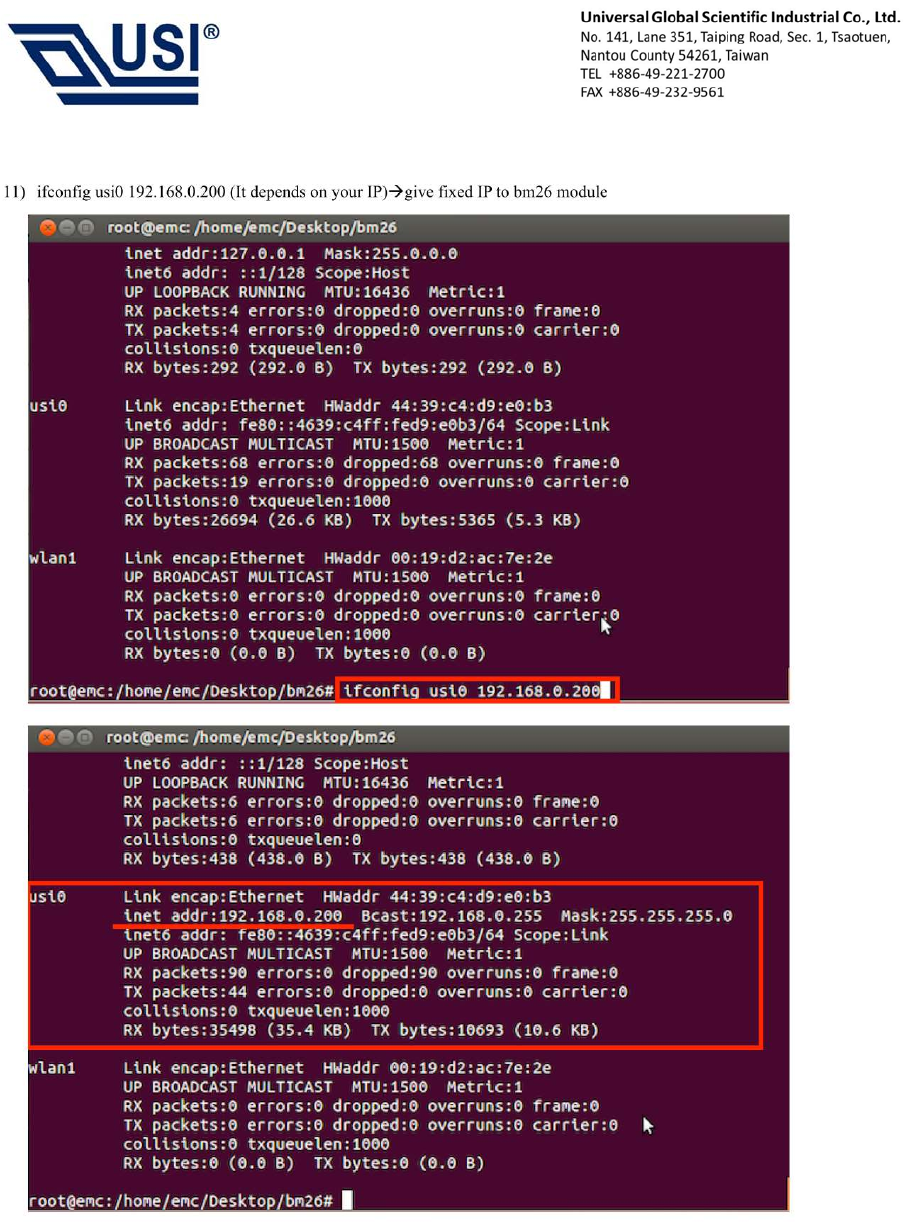Click the USI company logo
The height and width of the screenshot is (1229, 911).
(x=113, y=65)
